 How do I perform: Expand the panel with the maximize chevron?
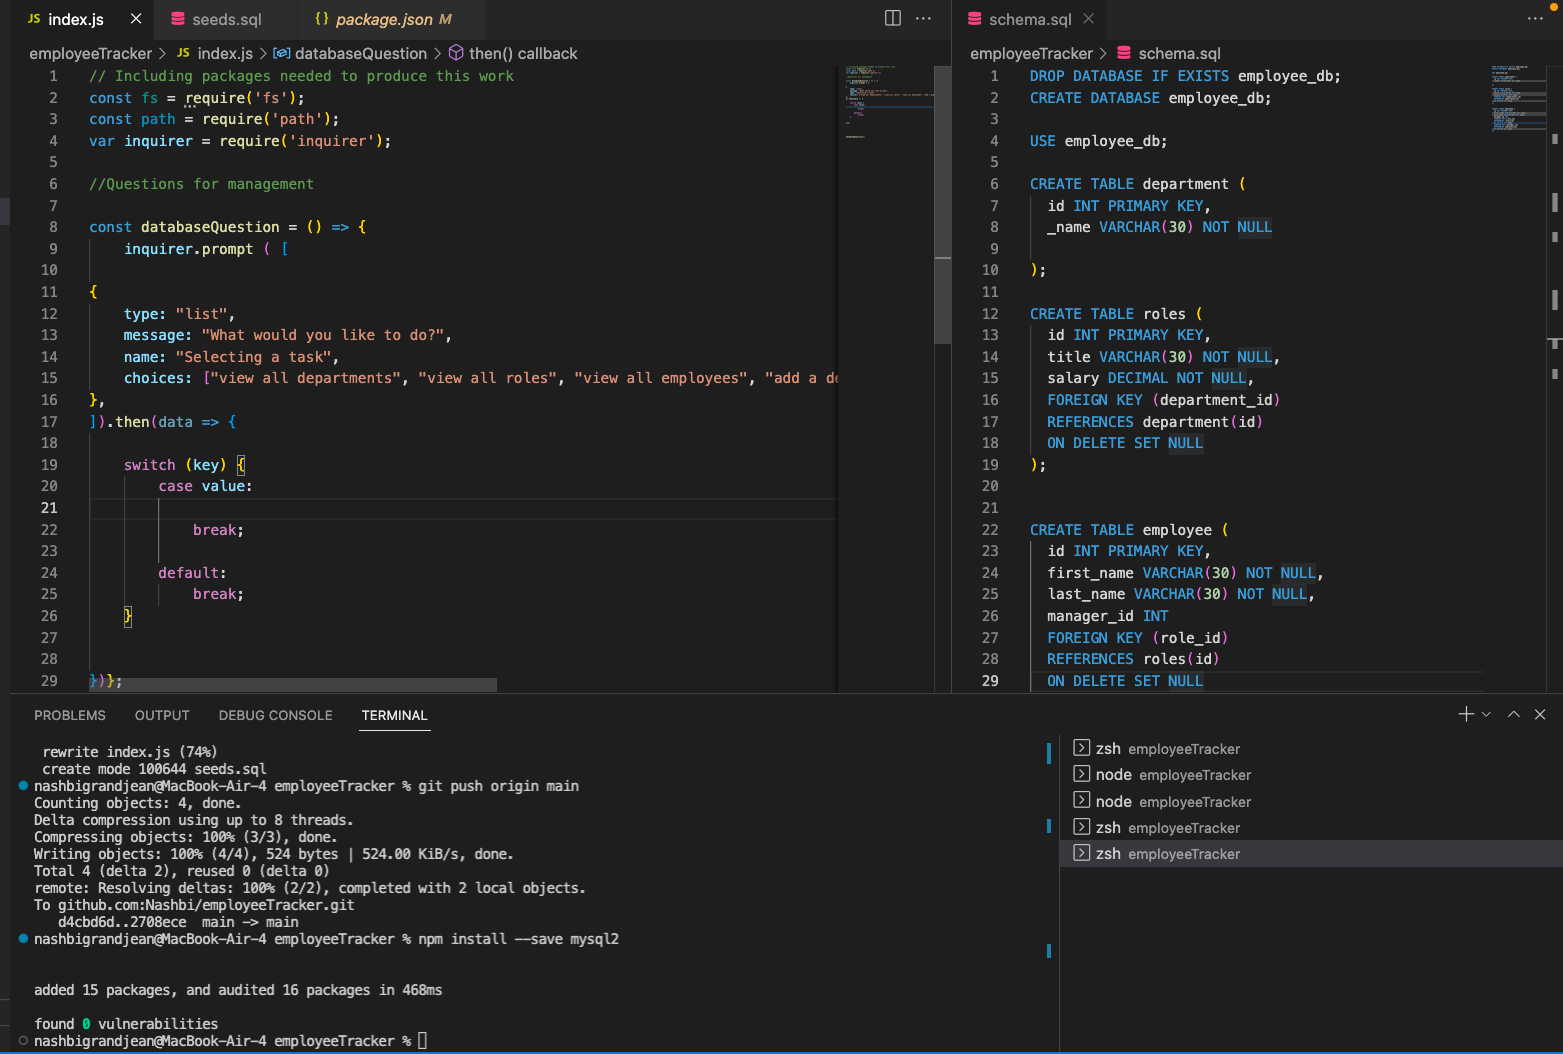pos(1513,714)
